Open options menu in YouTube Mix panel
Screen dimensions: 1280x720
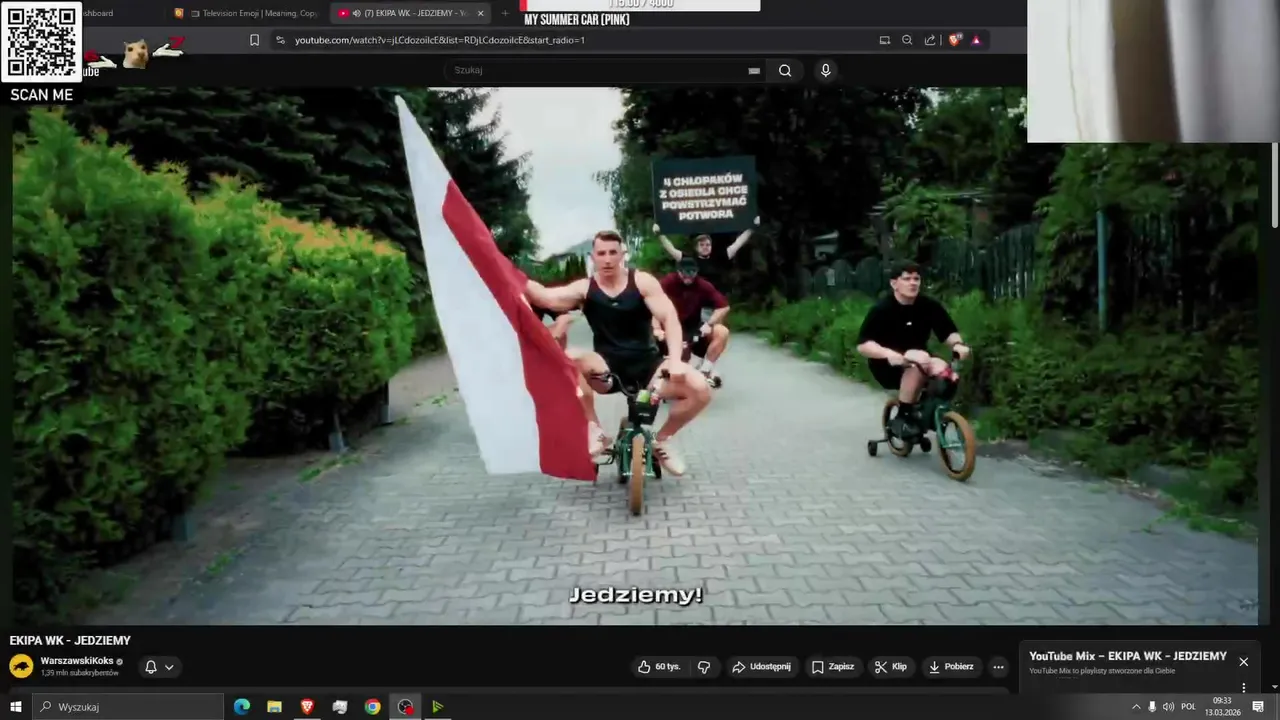point(1243,688)
